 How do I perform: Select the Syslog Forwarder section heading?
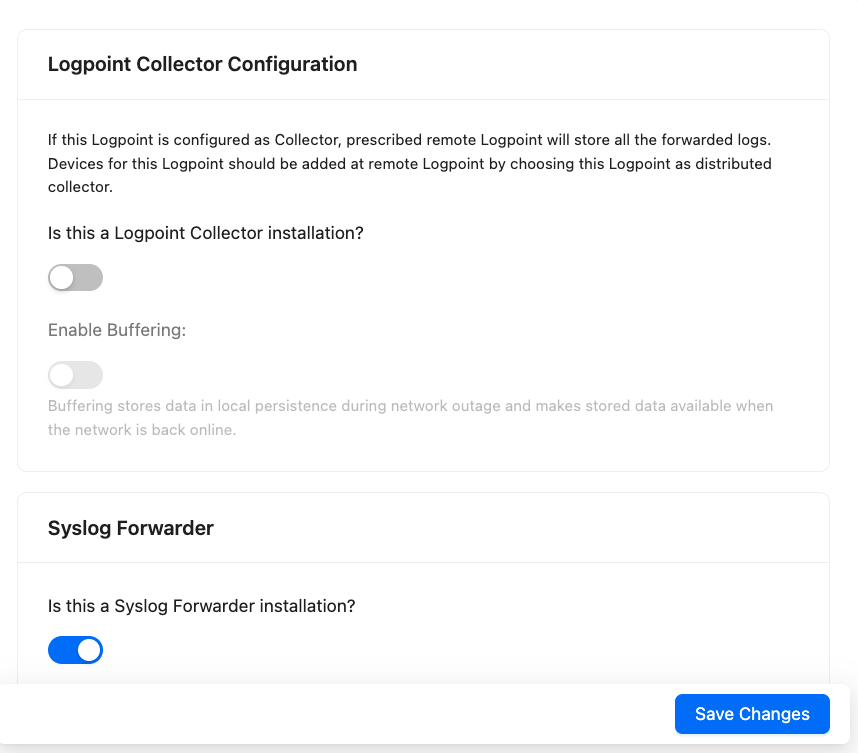click(x=130, y=527)
